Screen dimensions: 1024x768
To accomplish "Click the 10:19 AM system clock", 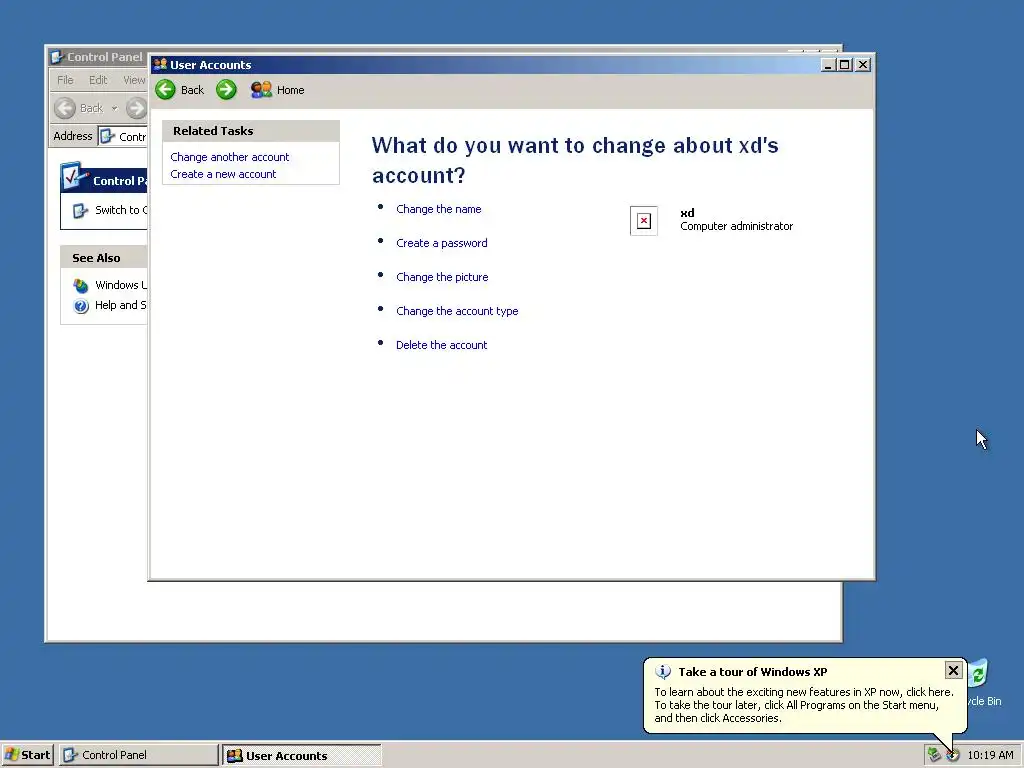I will coord(990,755).
